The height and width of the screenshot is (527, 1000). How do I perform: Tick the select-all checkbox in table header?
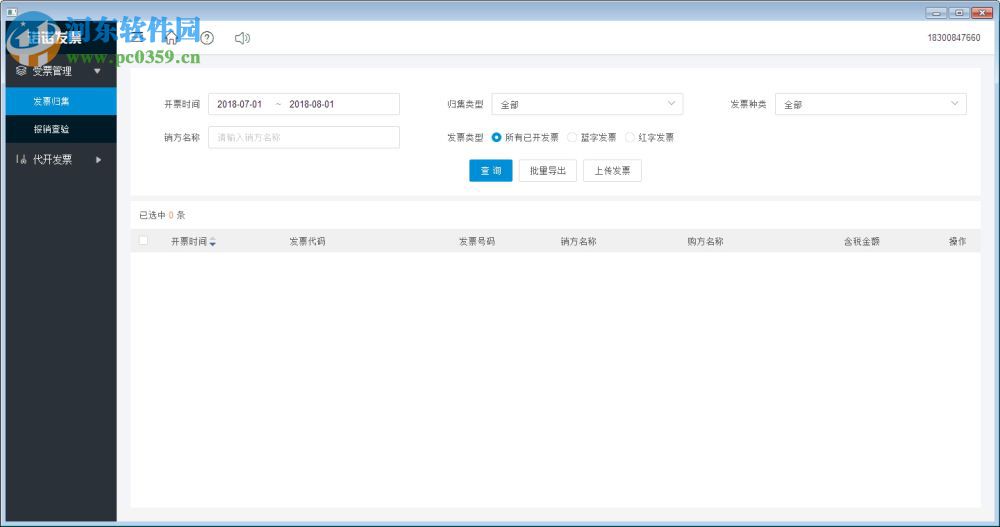[x=143, y=241]
